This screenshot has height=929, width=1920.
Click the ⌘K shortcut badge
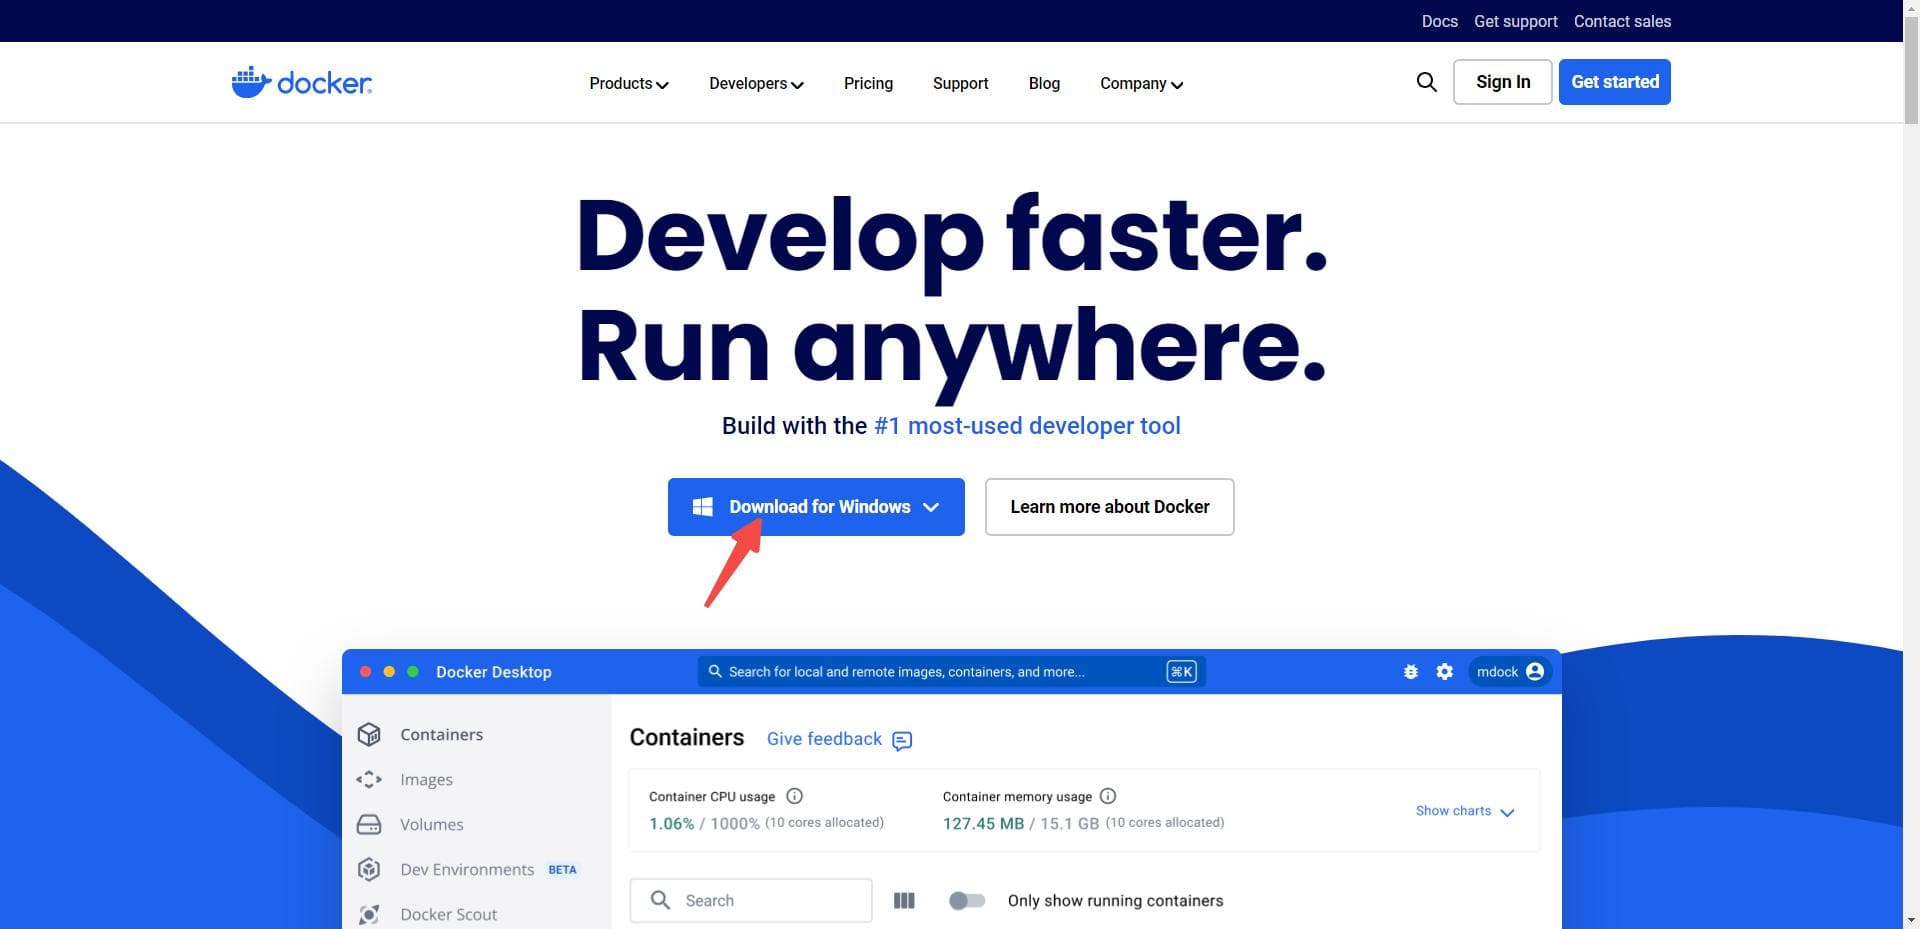tap(1181, 672)
